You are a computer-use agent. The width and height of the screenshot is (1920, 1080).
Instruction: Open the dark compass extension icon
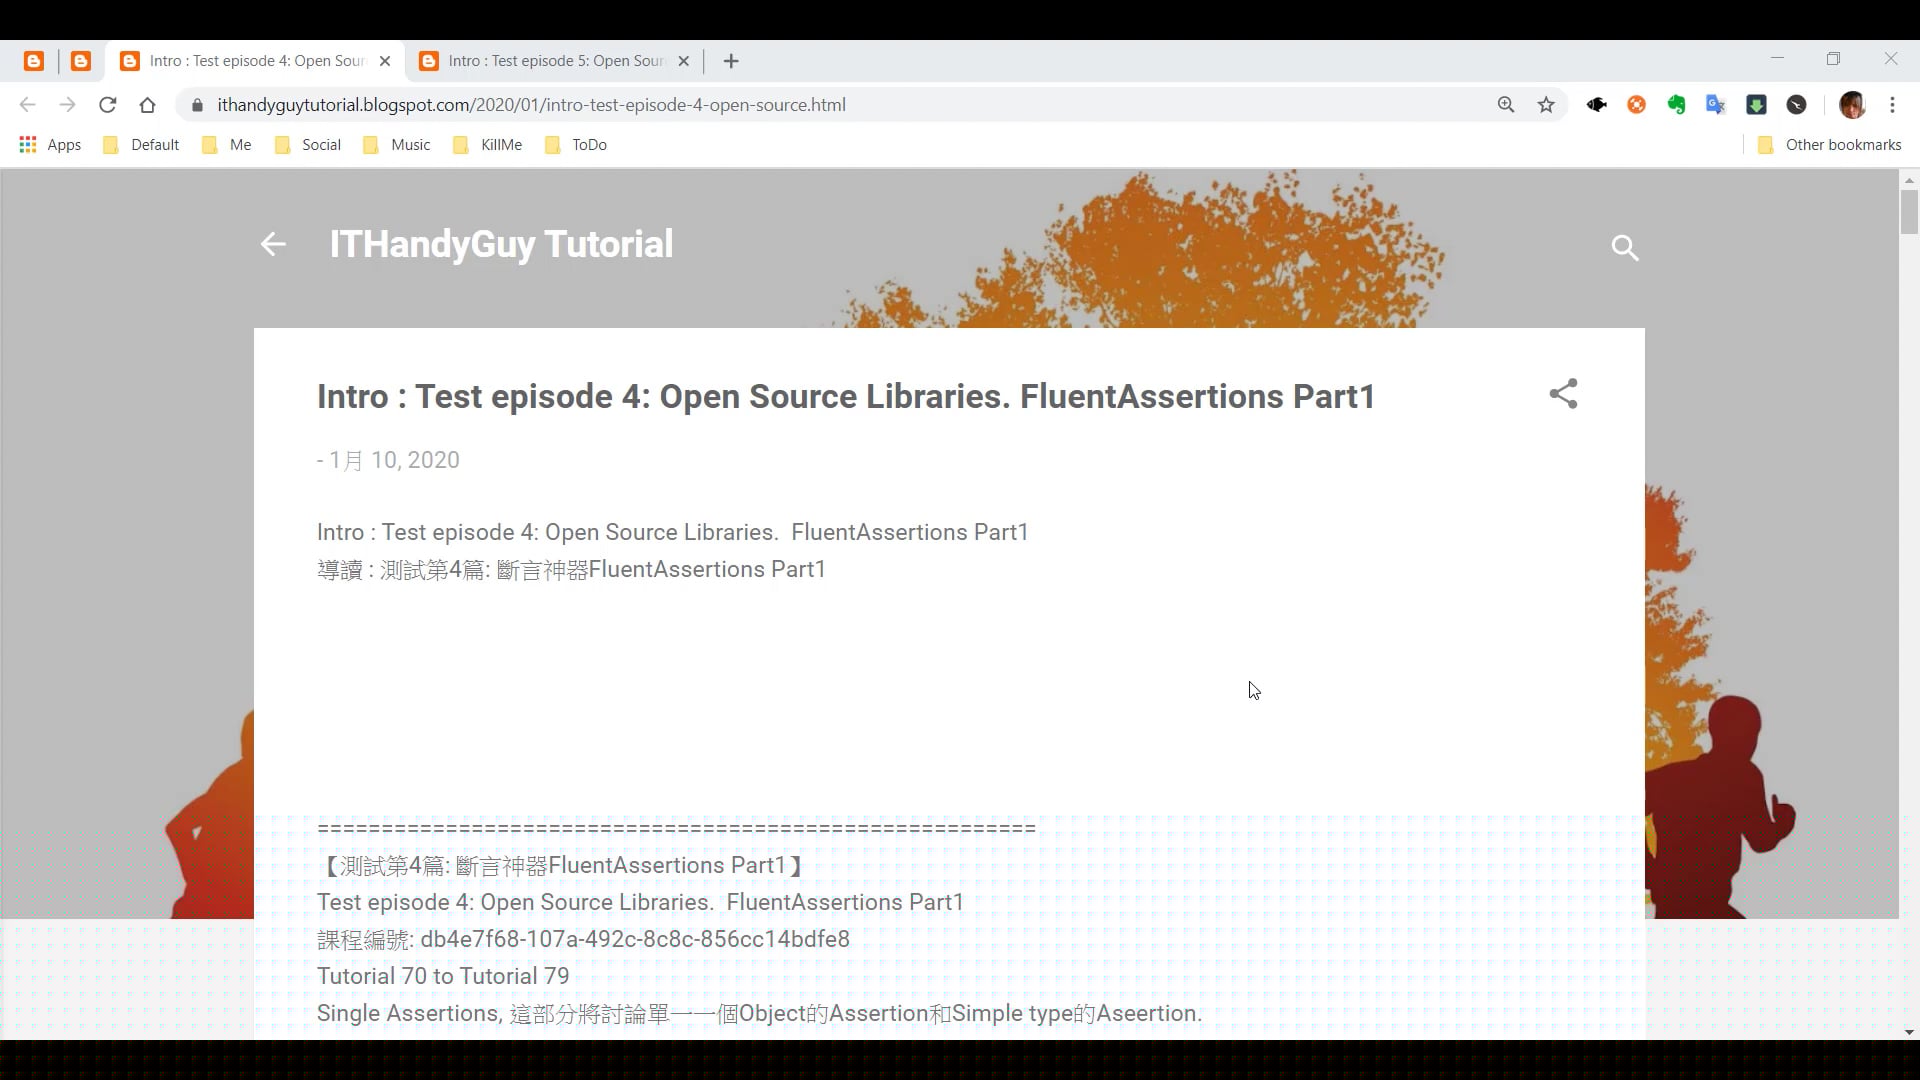click(1797, 104)
